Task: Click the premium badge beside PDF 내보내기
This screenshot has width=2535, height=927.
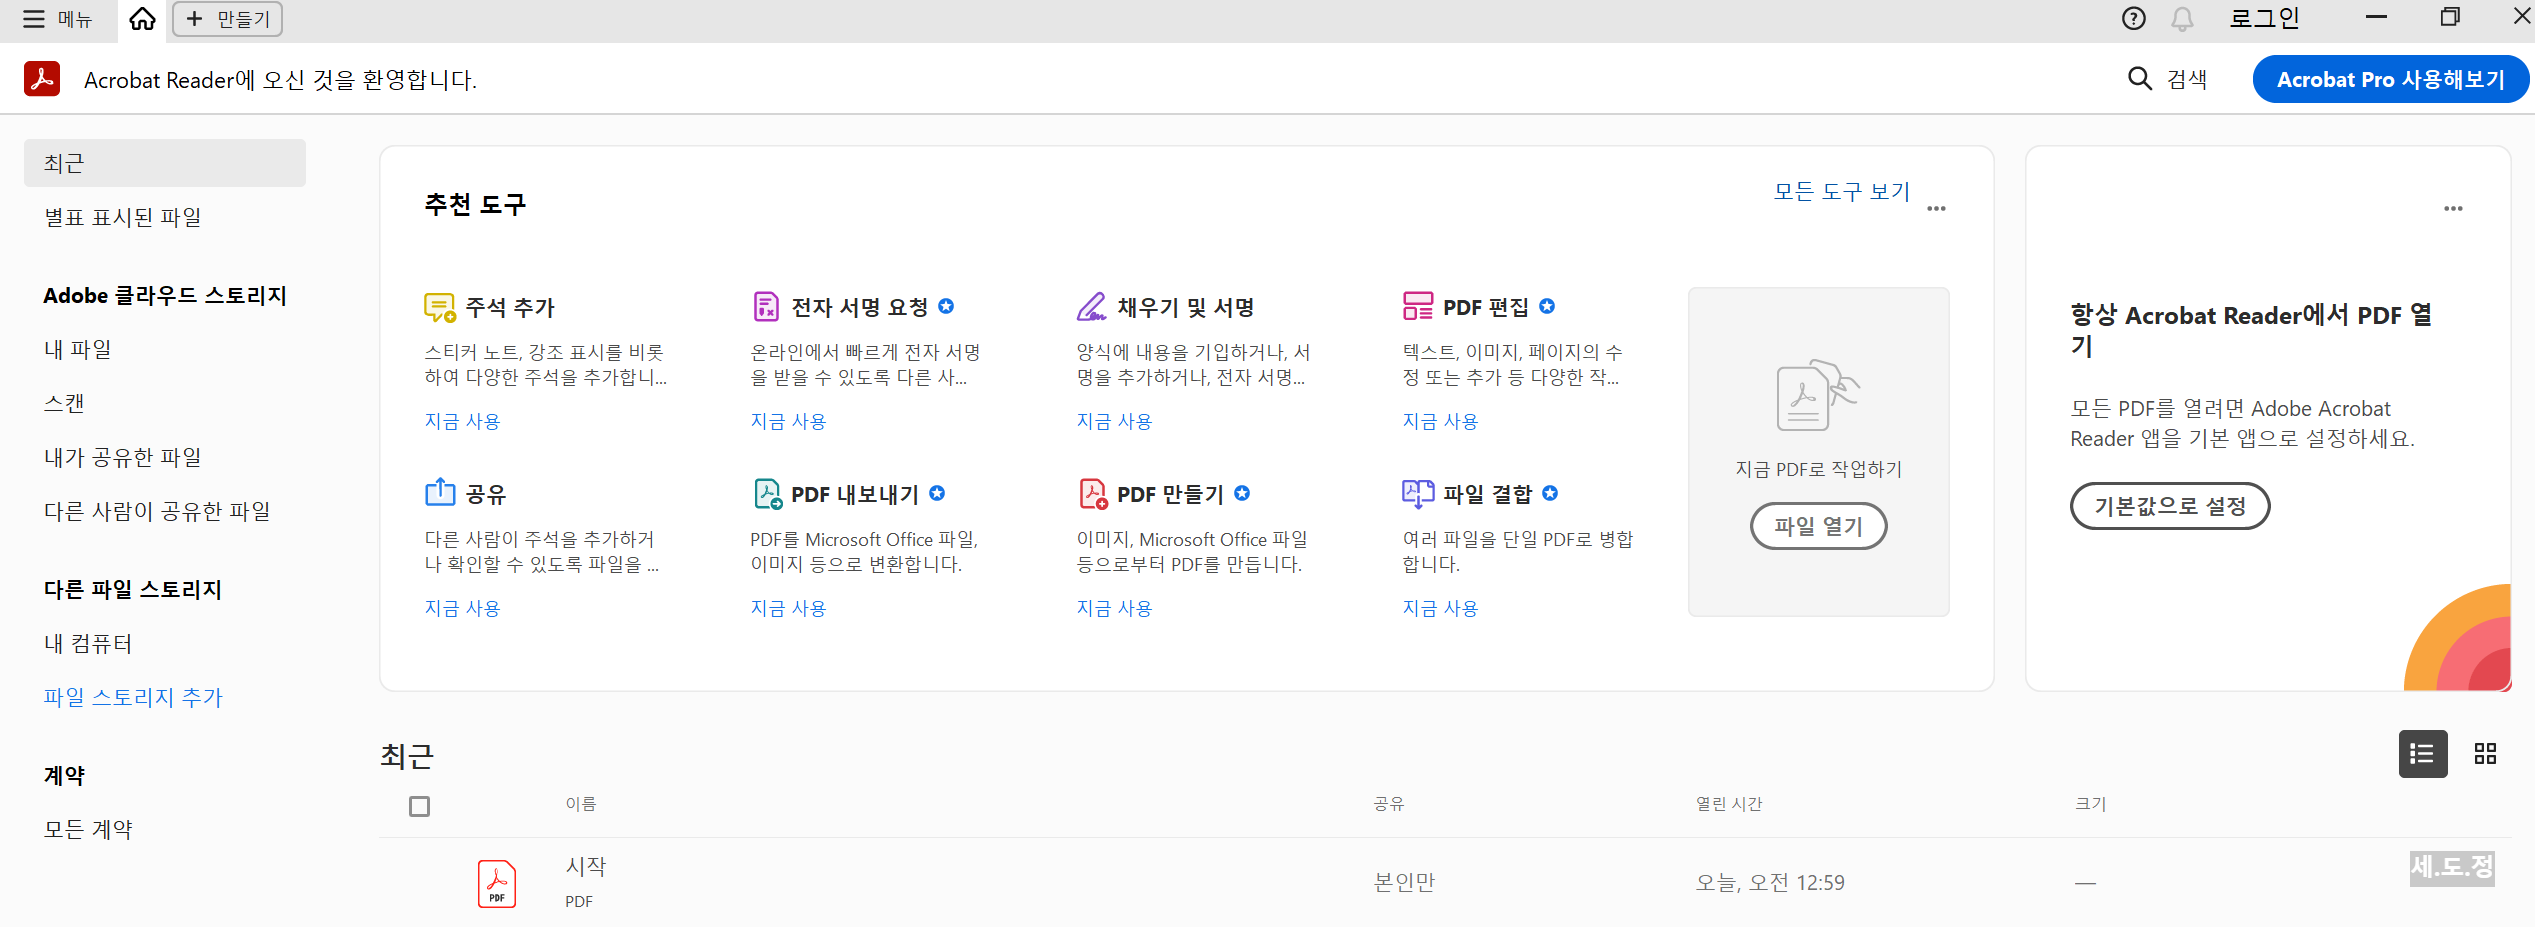Action: (937, 493)
